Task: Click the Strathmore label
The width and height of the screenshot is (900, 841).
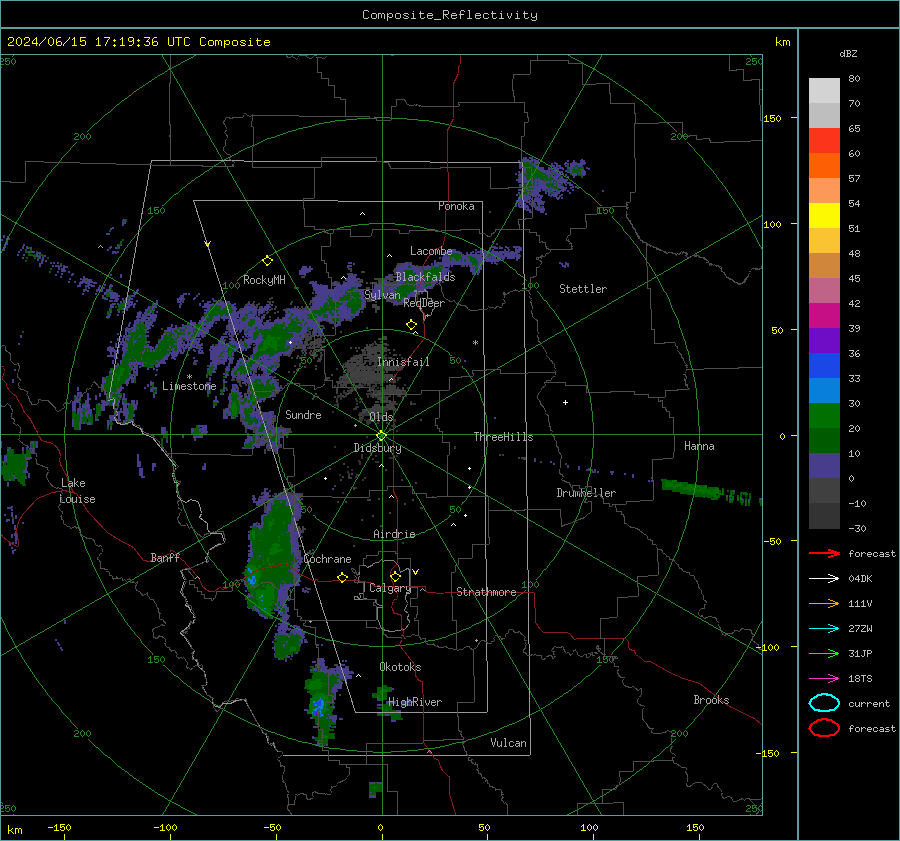Action: [x=486, y=592]
